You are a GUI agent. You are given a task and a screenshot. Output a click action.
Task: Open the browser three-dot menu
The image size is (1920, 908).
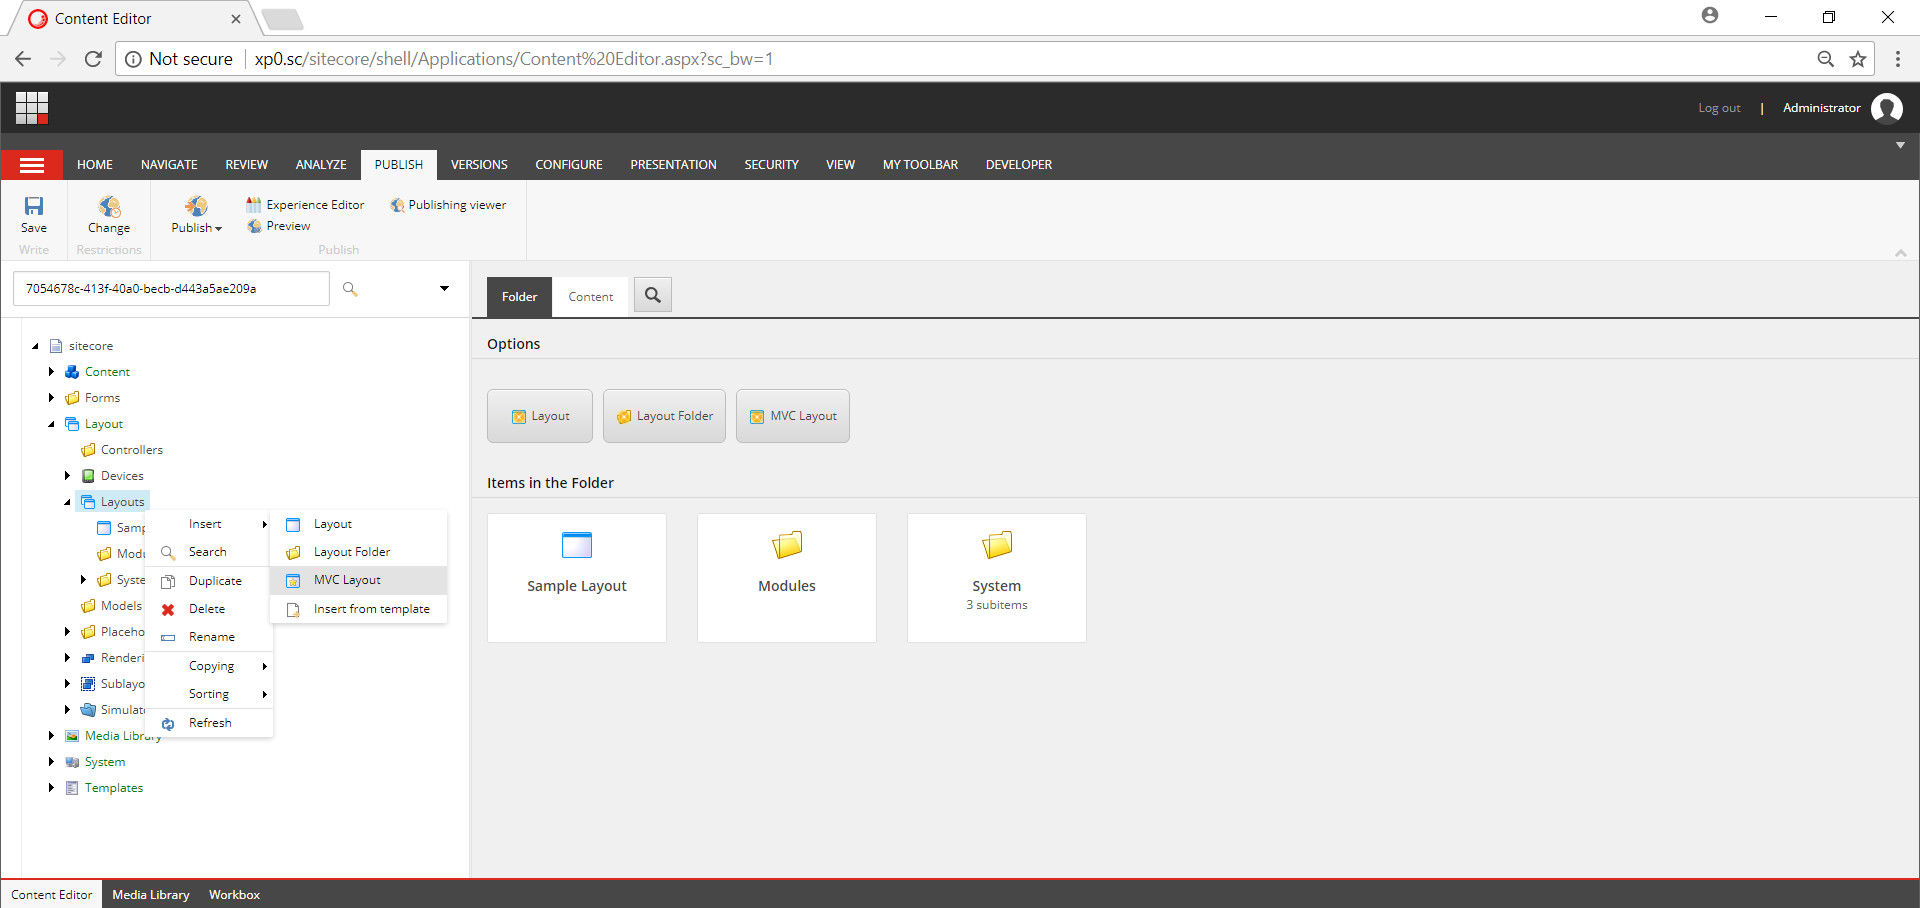click(x=1897, y=59)
